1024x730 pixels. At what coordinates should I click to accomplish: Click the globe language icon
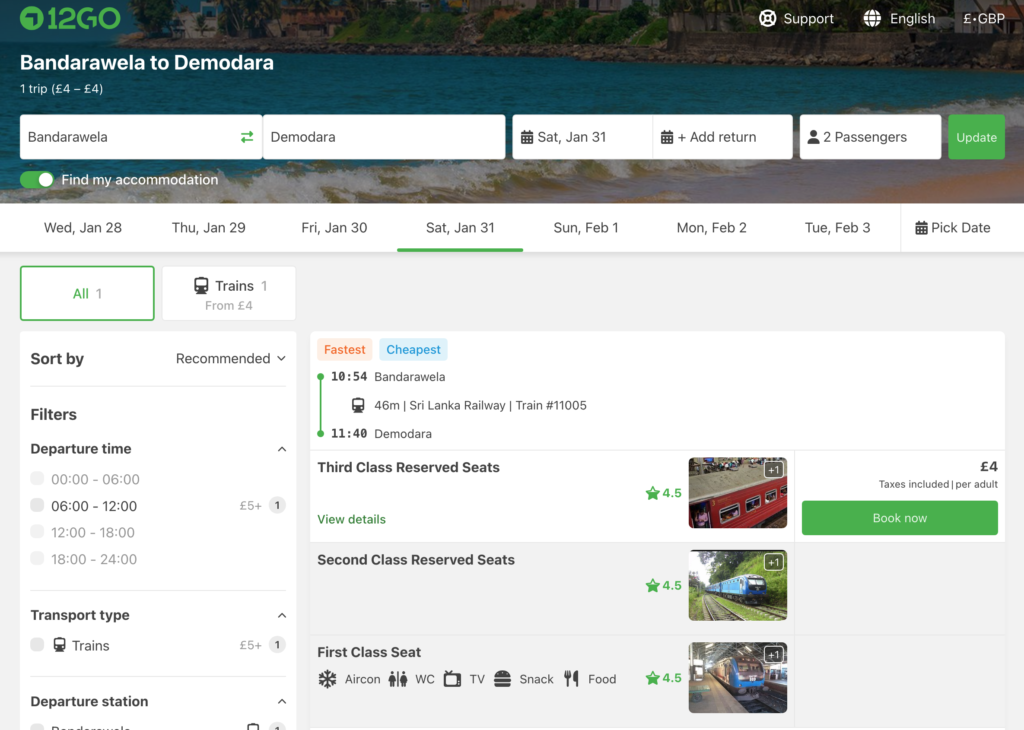pos(872,18)
